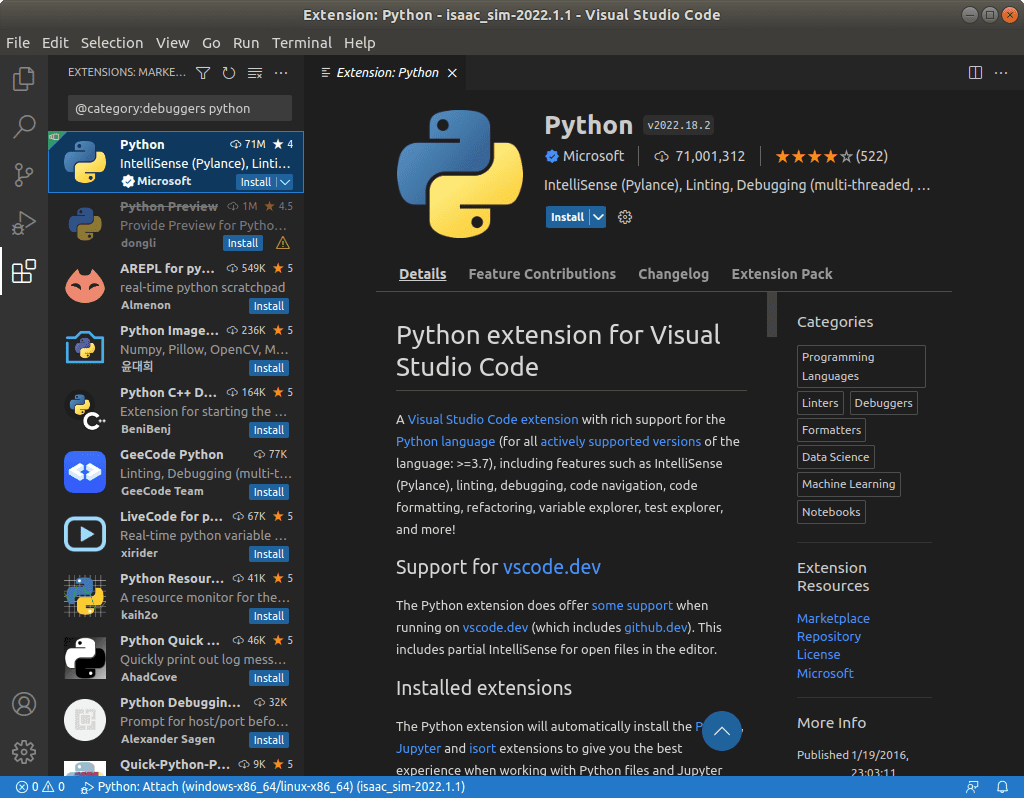Click the feedback icon in status bar

click(972, 787)
